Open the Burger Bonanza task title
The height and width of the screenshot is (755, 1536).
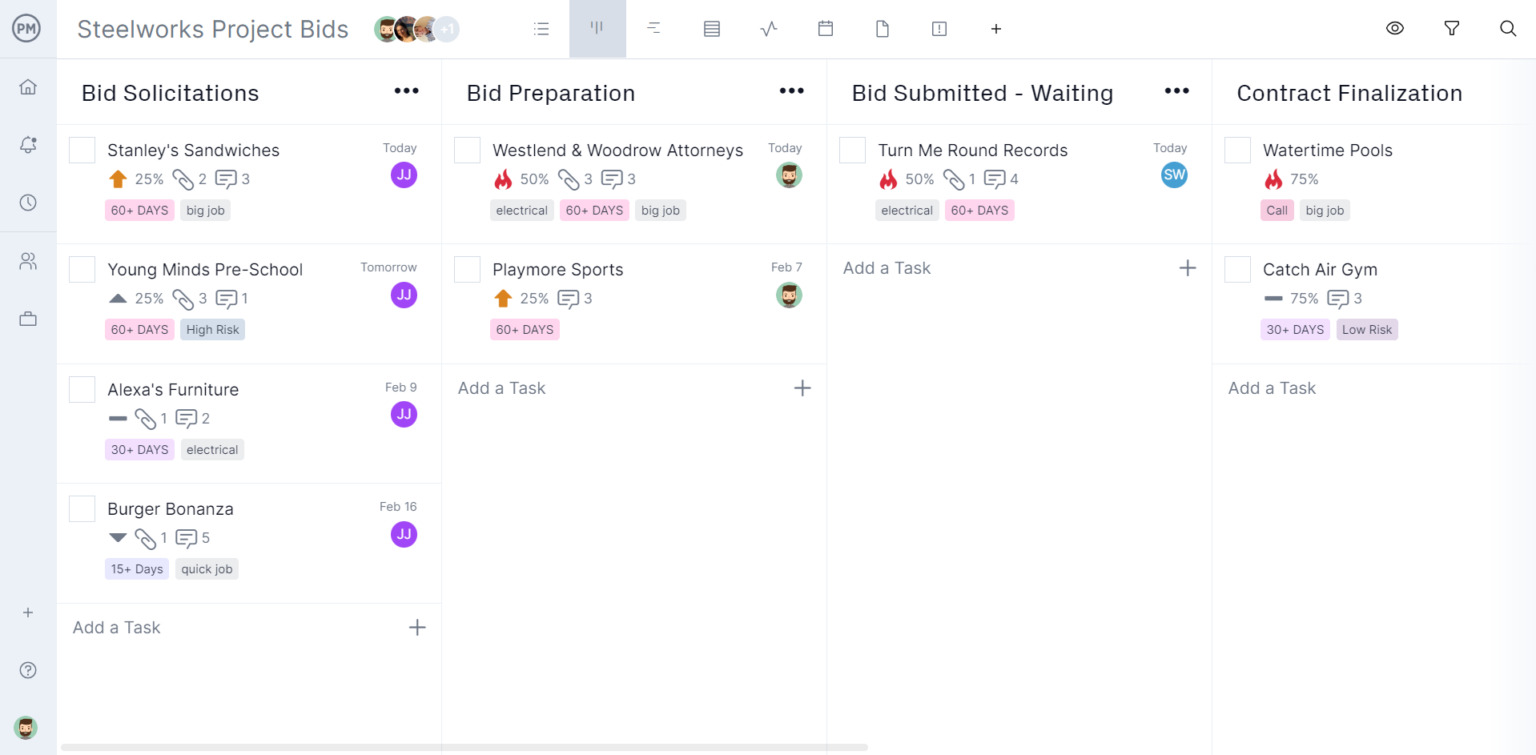click(x=170, y=509)
